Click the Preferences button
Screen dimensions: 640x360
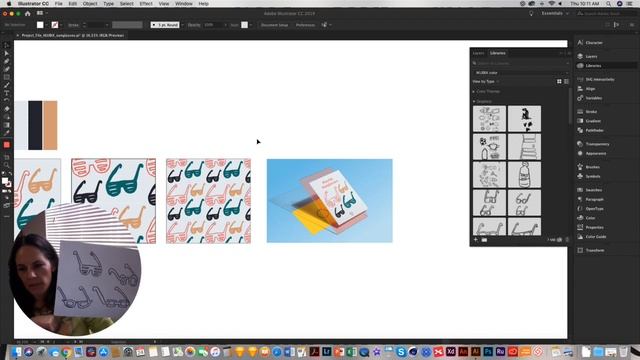click(305, 25)
